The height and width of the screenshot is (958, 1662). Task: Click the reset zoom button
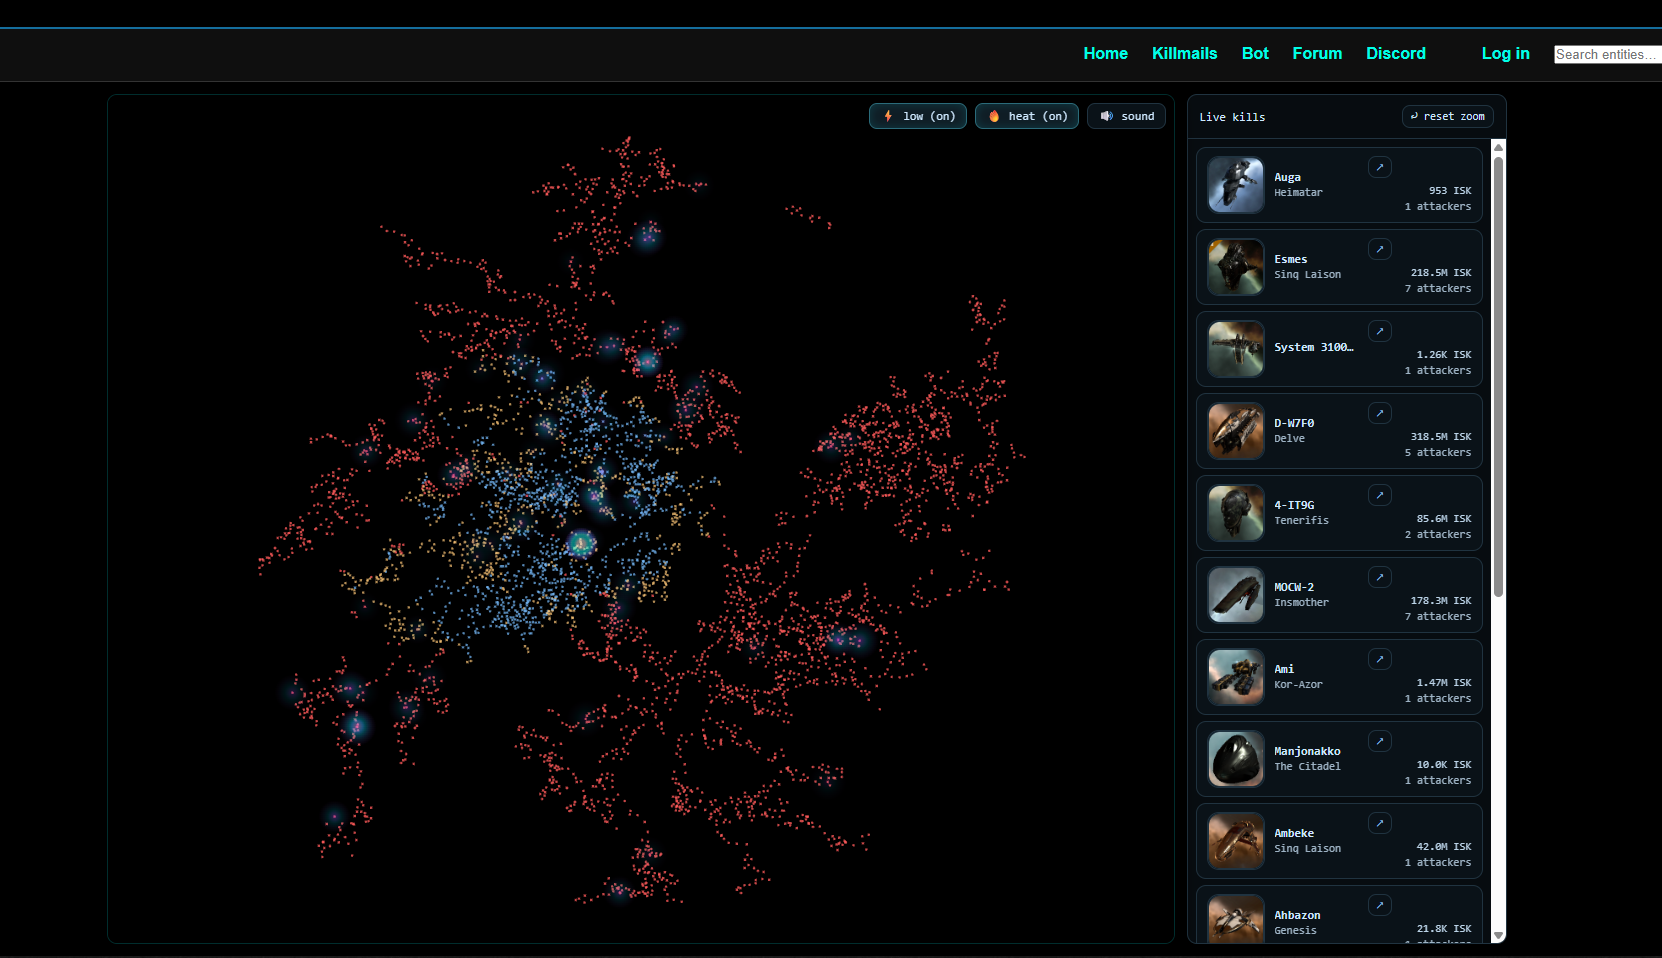pyautogui.click(x=1447, y=116)
